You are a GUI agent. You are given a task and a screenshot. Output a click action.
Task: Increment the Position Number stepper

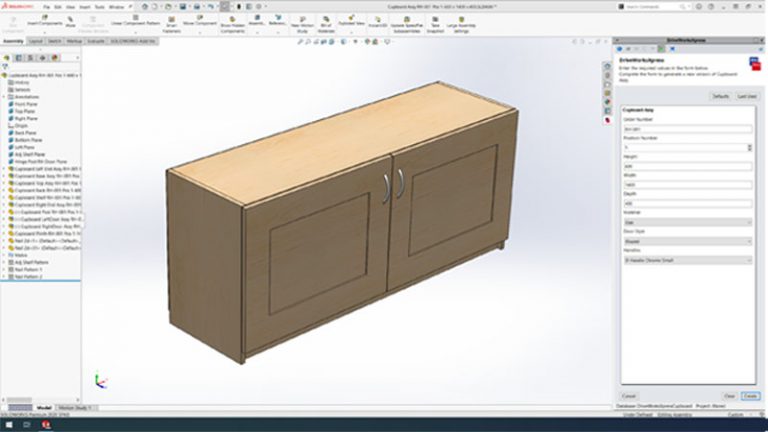[x=749, y=145]
